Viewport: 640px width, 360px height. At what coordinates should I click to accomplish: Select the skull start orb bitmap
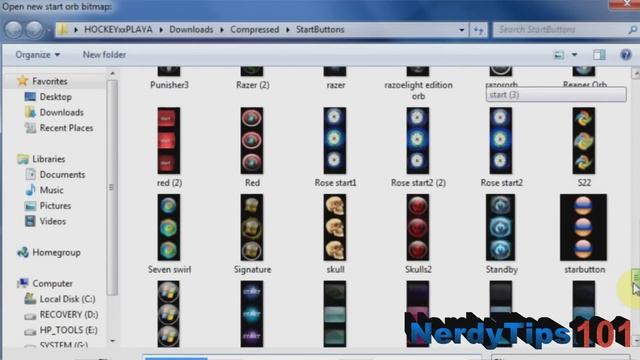click(x=335, y=227)
